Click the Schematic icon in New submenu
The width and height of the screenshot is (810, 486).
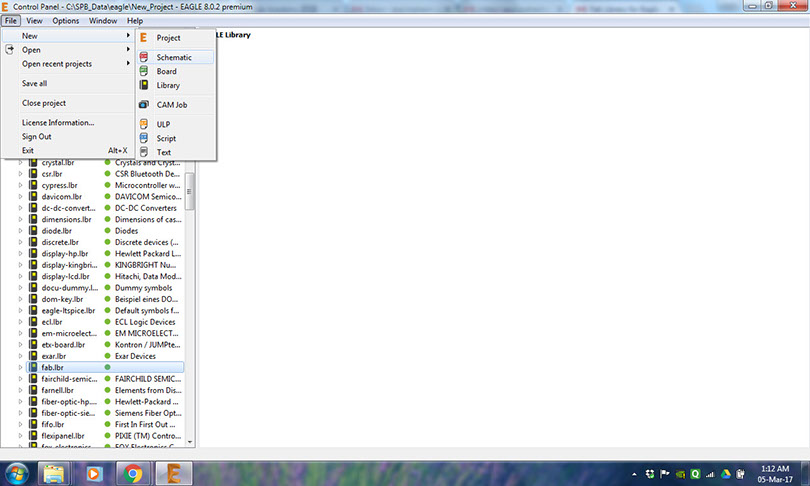(144, 57)
